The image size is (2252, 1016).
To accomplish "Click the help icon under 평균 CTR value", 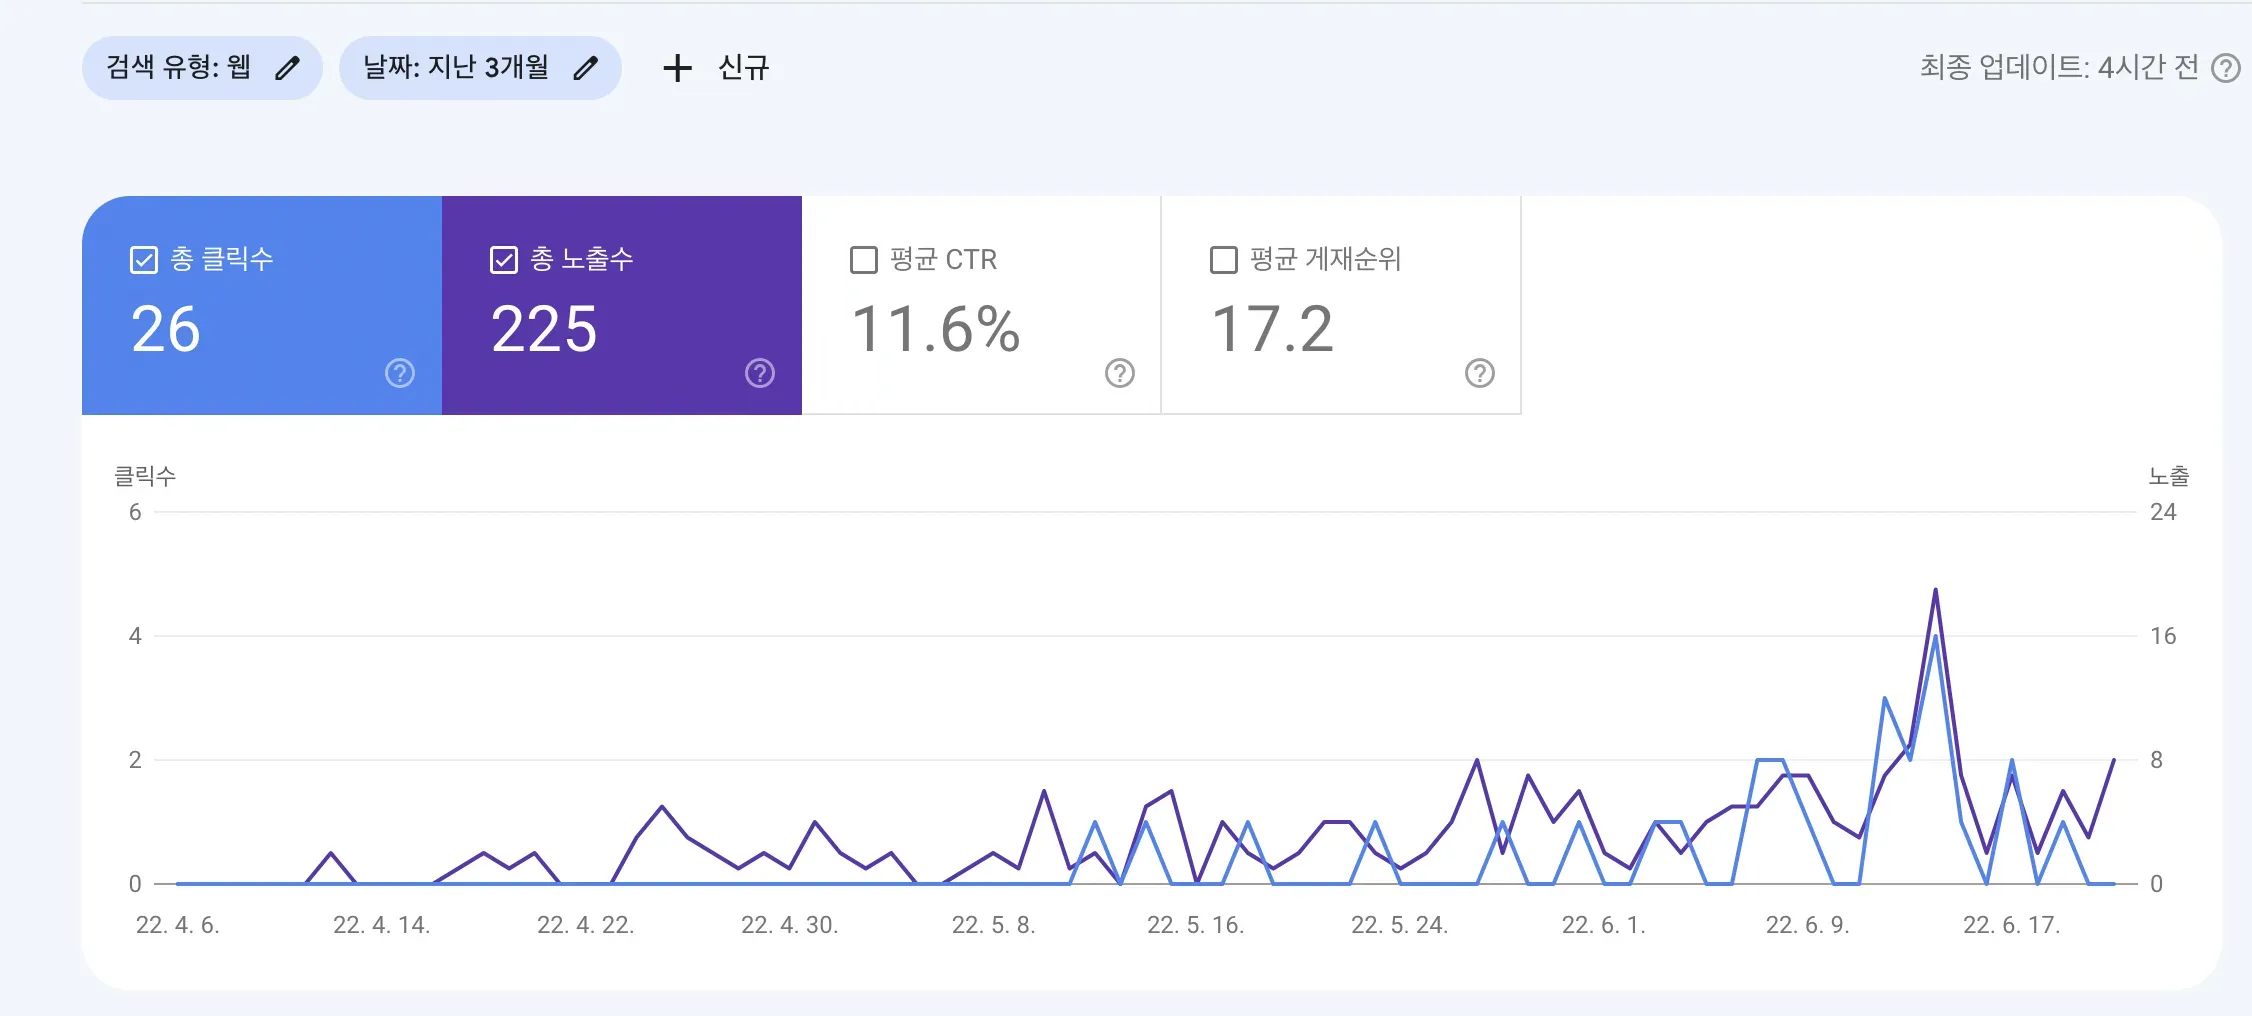I will 1120,375.
